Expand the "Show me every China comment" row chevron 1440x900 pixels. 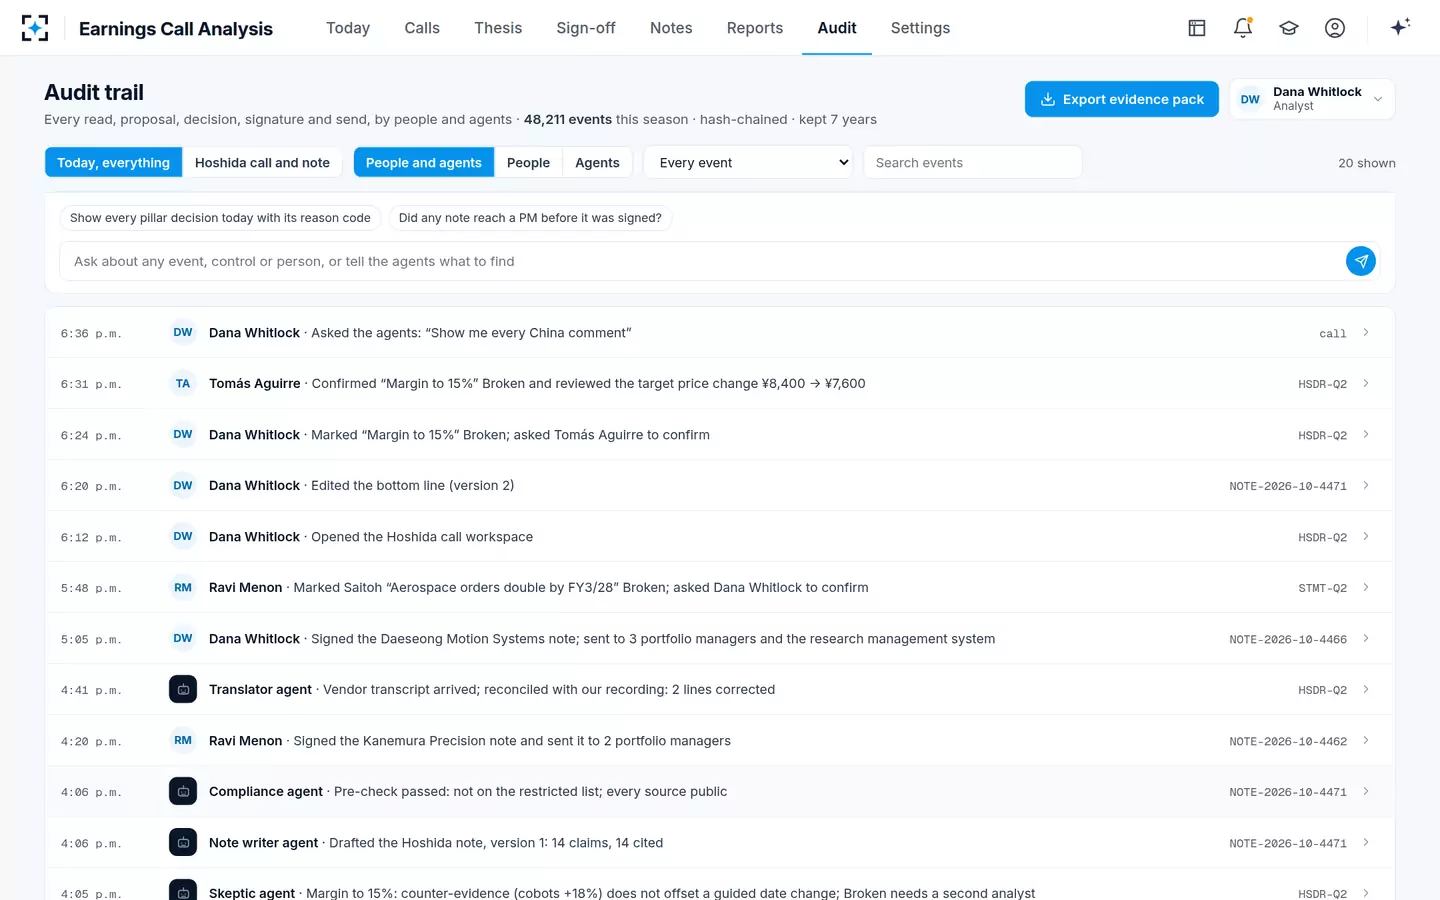1366,333
